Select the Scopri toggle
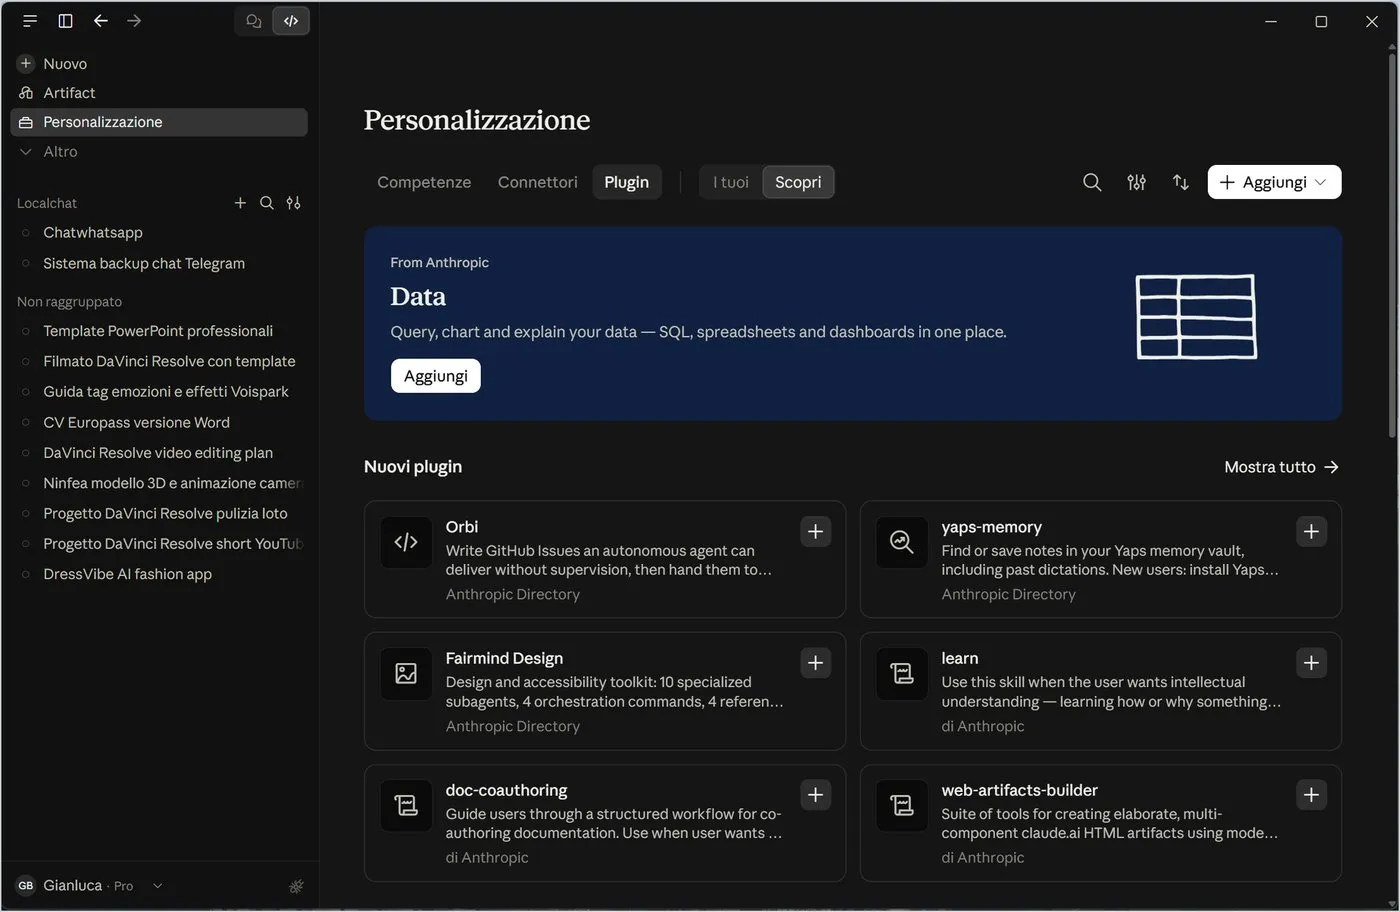This screenshot has width=1400, height=912. pyautogui.click(x=798, y=182)
